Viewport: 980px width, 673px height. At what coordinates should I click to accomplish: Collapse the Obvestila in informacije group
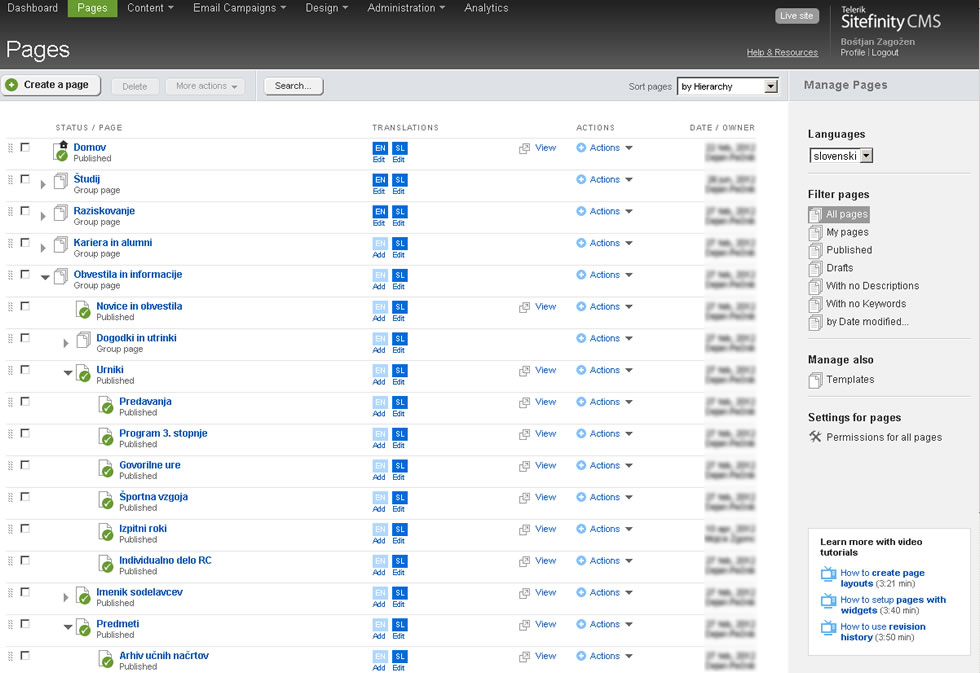[x=45, y=278]
